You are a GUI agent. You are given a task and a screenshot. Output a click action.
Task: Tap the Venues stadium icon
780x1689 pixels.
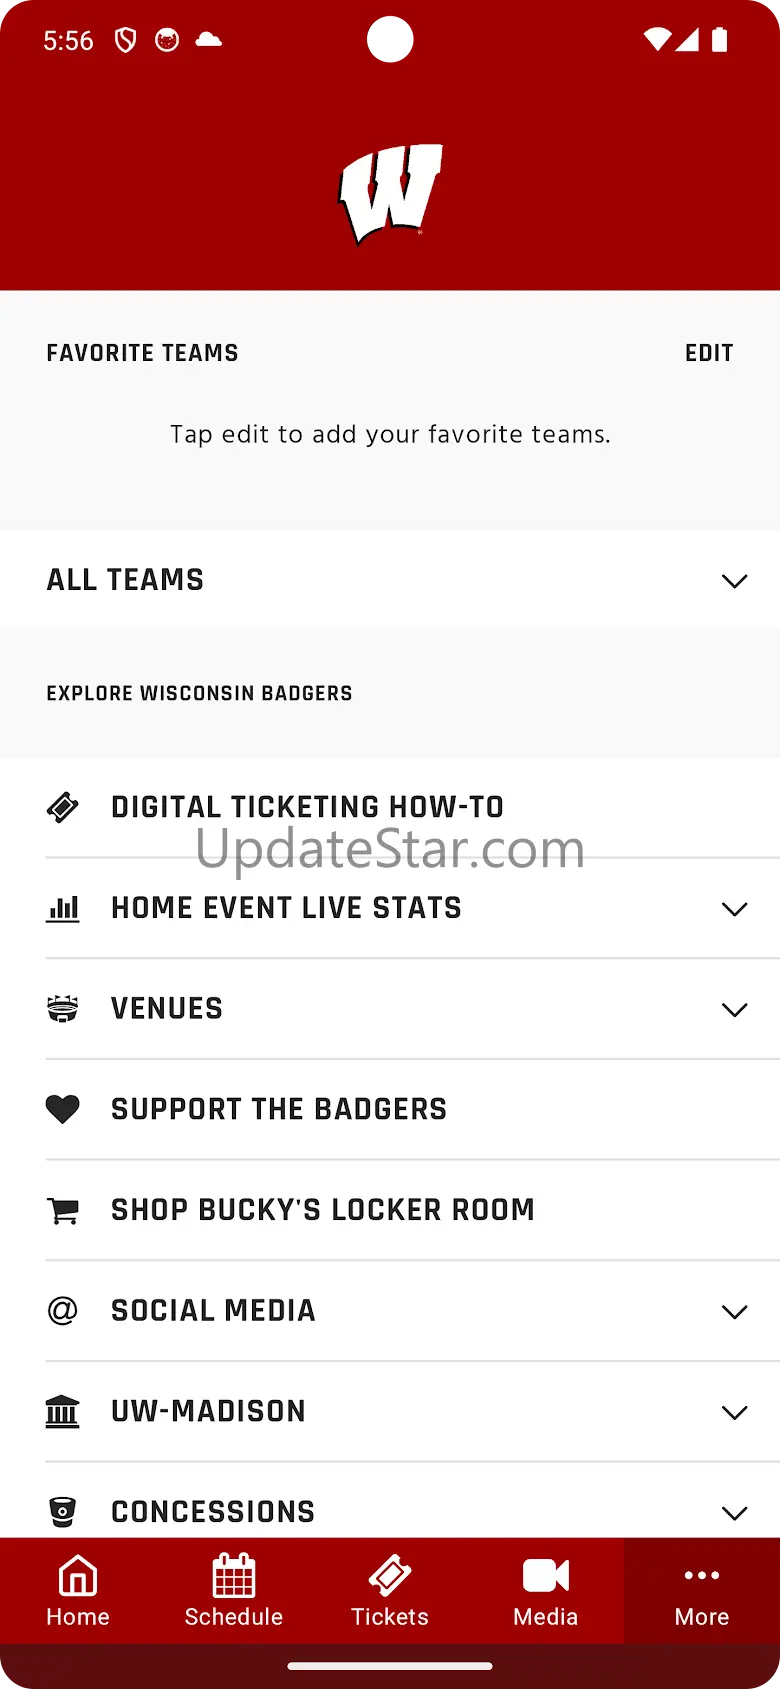pos(63,1009)
